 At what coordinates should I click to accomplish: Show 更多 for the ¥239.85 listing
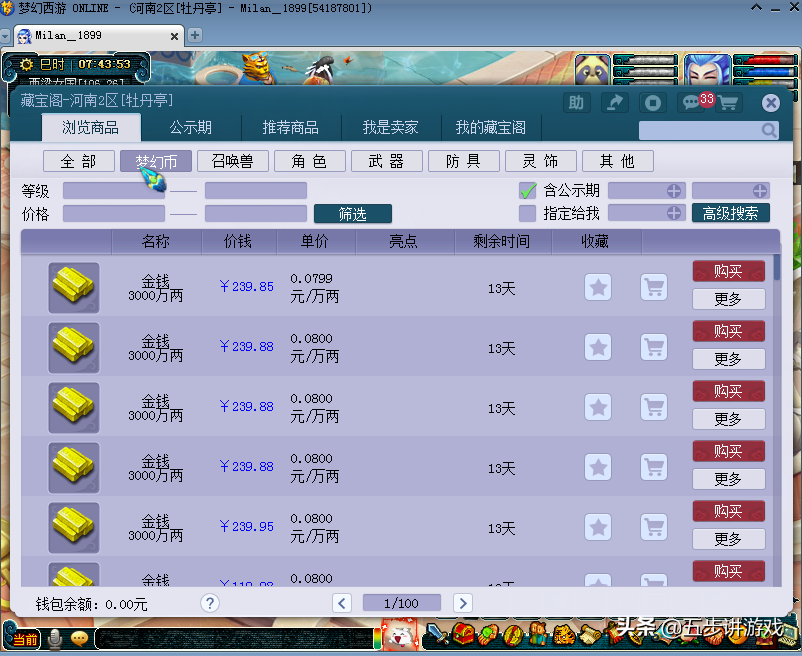pos(729,299)
